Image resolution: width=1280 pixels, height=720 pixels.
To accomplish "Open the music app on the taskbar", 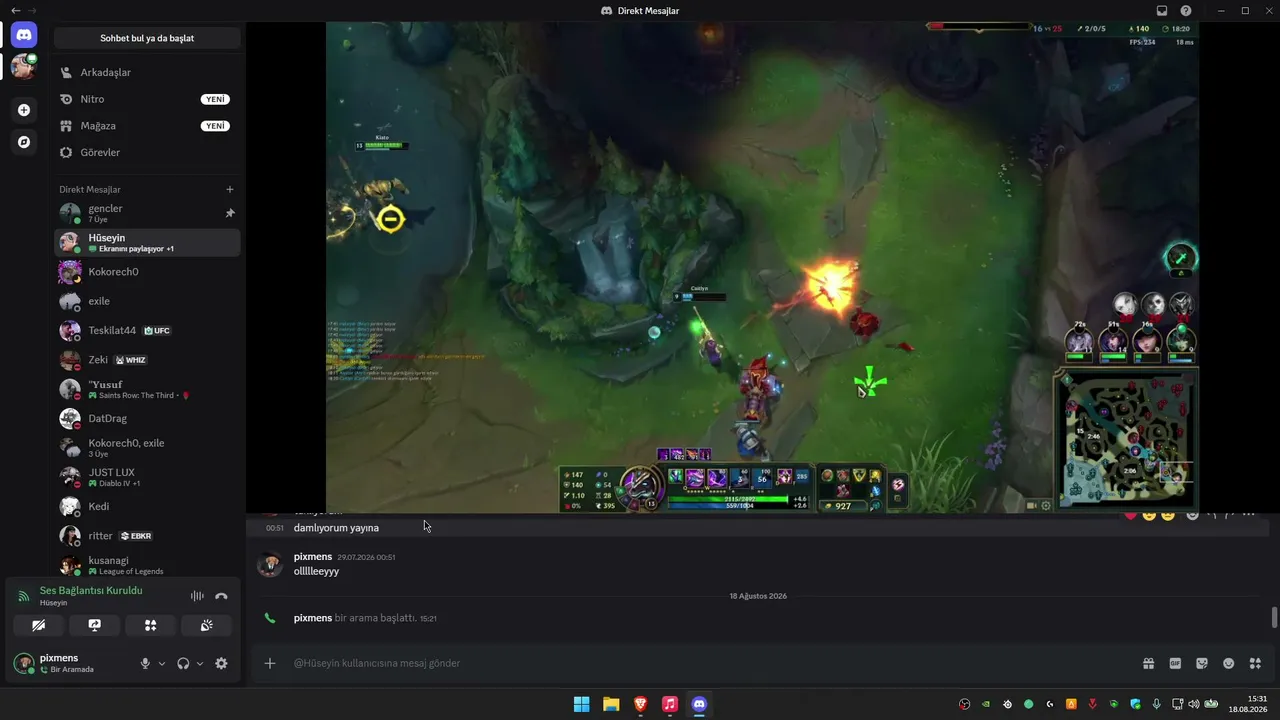I will point(670,704).
